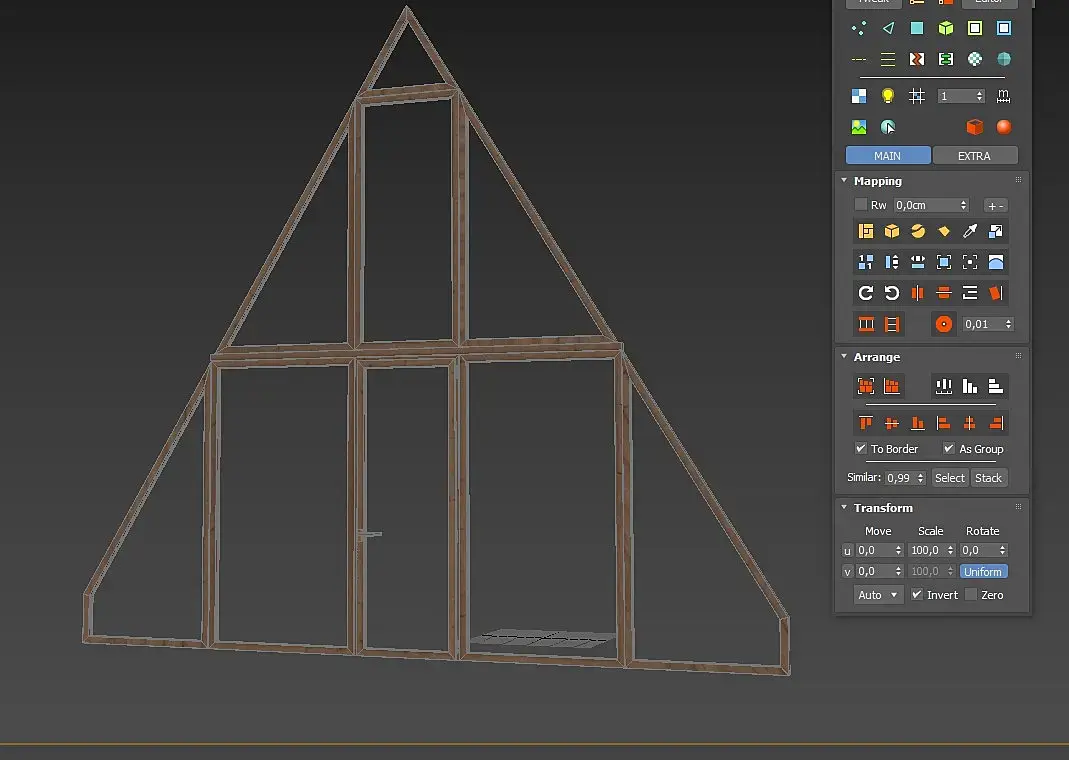Click the yellow box mapping icon

tap(892, 231)
